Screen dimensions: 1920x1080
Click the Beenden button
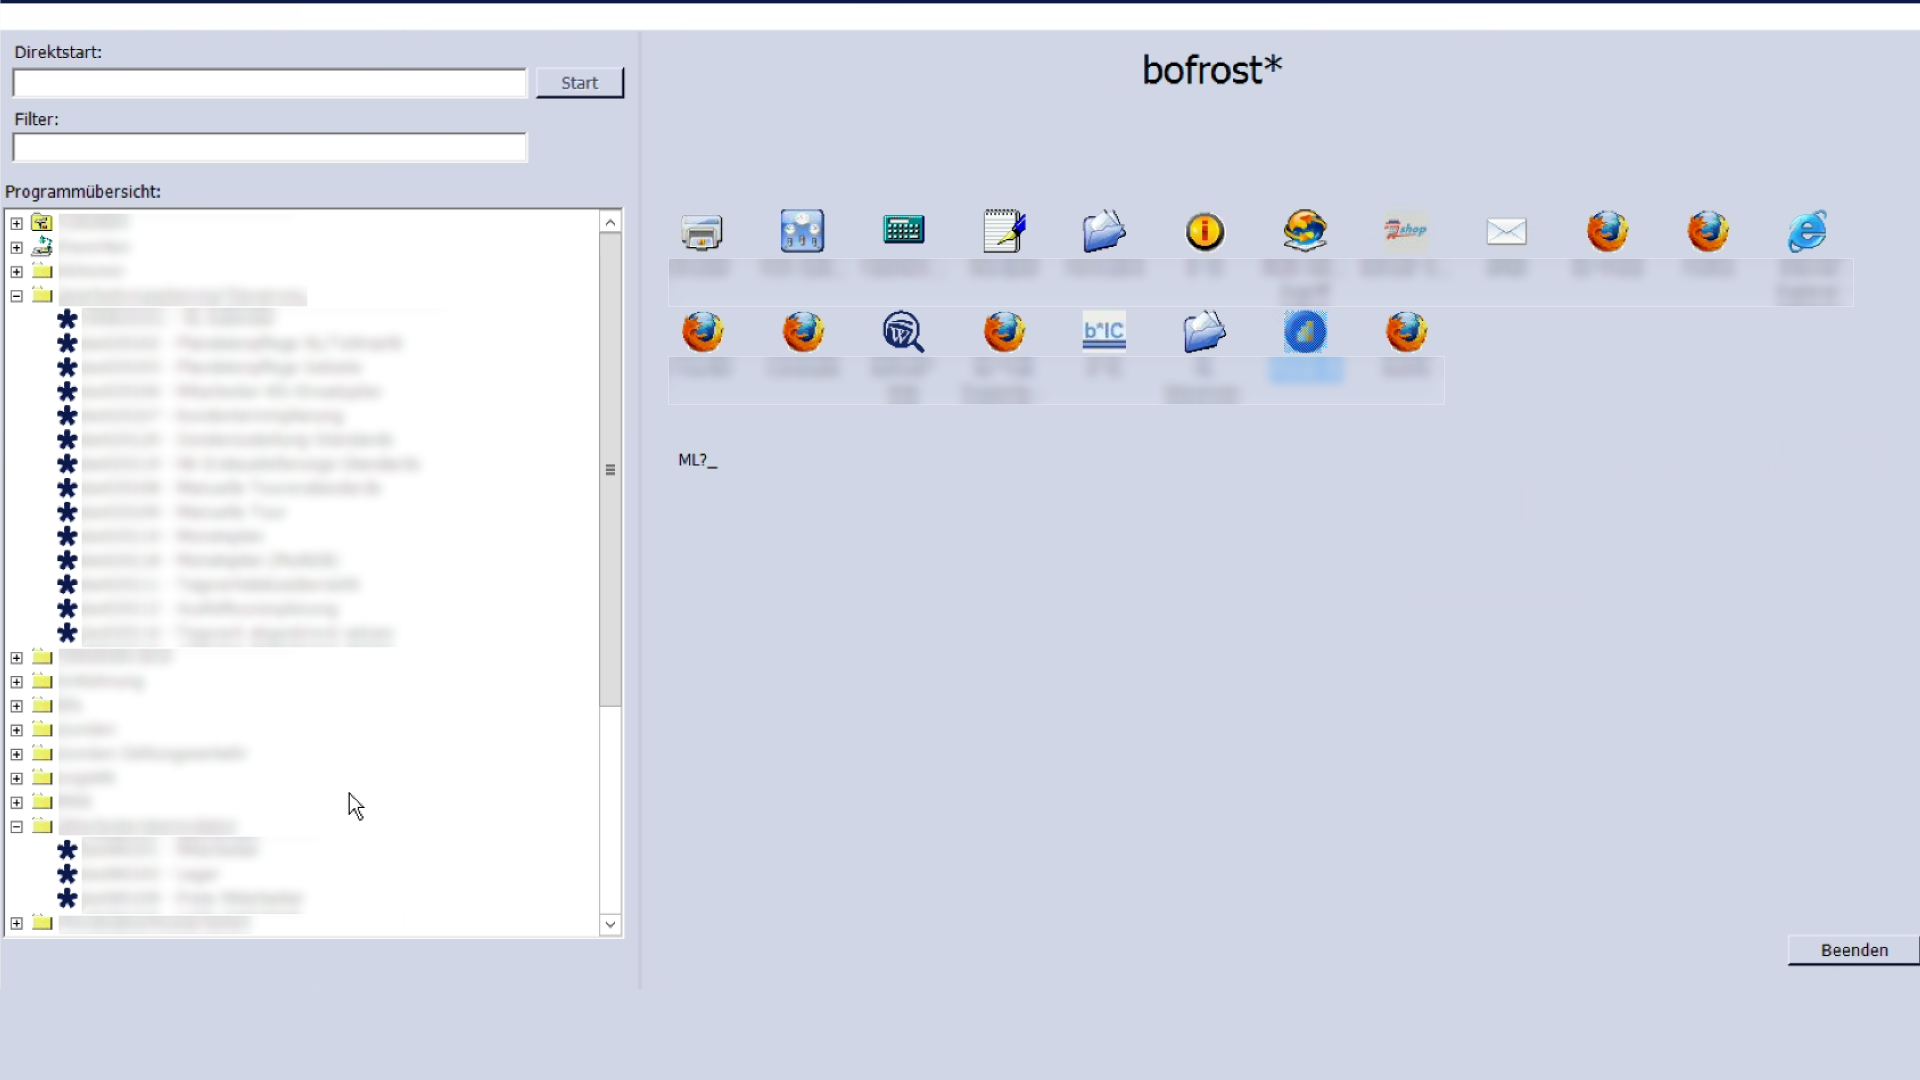[1853, 950]
